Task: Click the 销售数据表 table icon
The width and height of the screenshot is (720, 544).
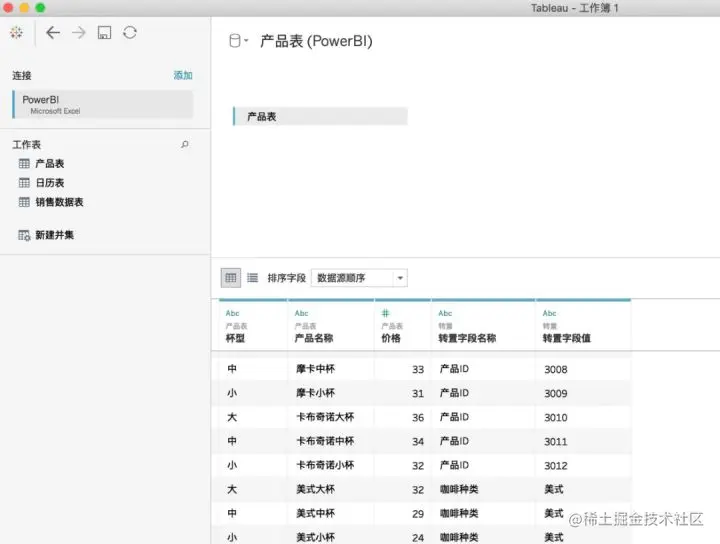Action: click(24, 202)
